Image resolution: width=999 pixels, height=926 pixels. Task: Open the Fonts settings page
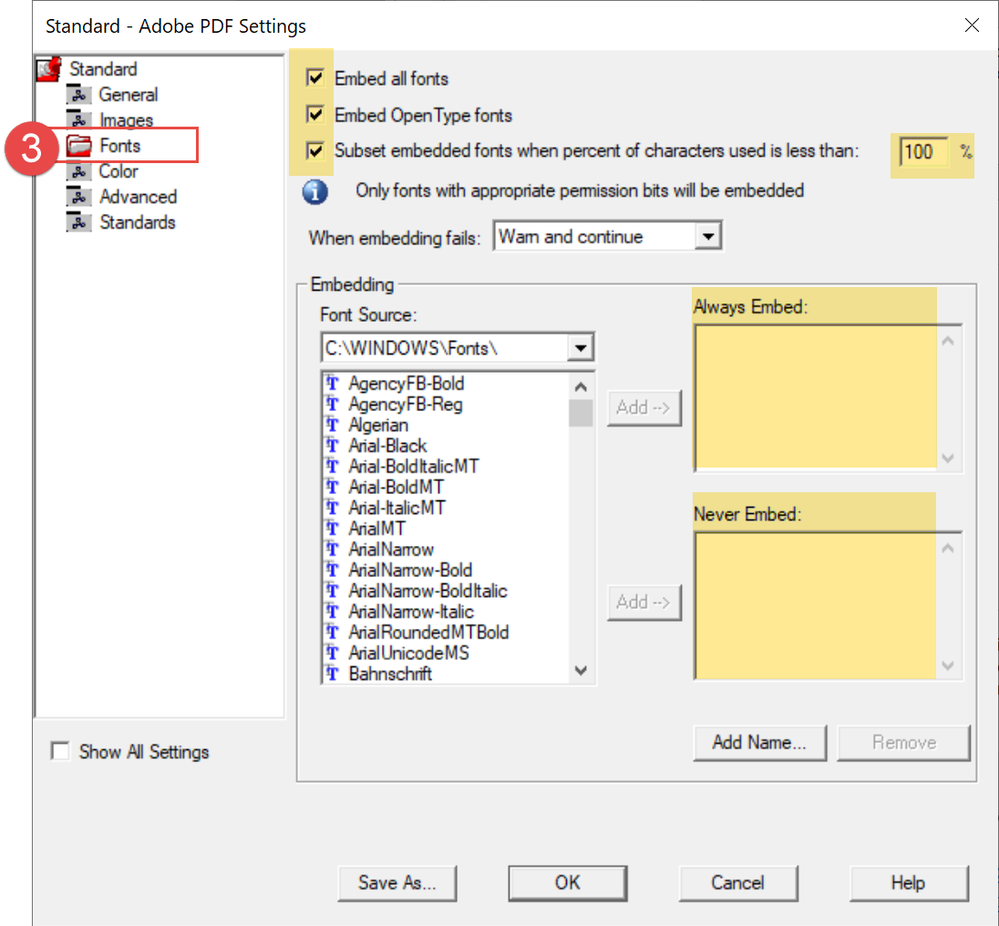(x=120, y=145)
